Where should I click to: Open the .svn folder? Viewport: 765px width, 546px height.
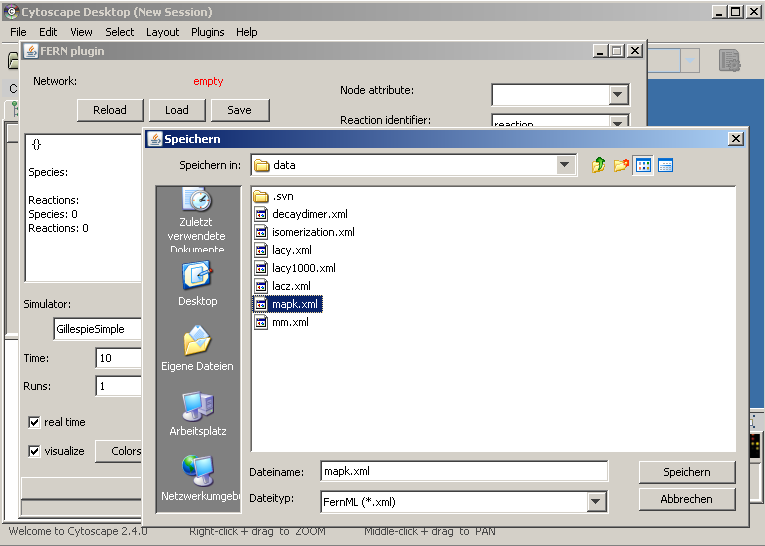274,196
